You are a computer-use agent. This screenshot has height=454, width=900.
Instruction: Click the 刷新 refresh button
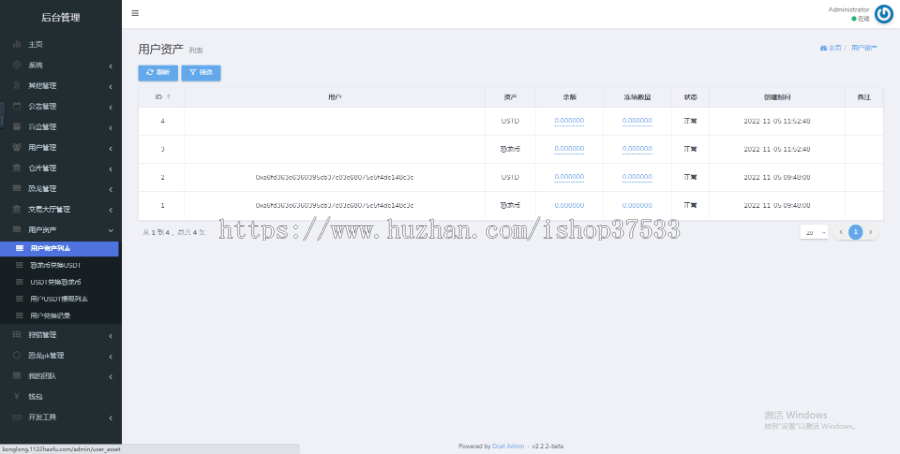[158, 73]
